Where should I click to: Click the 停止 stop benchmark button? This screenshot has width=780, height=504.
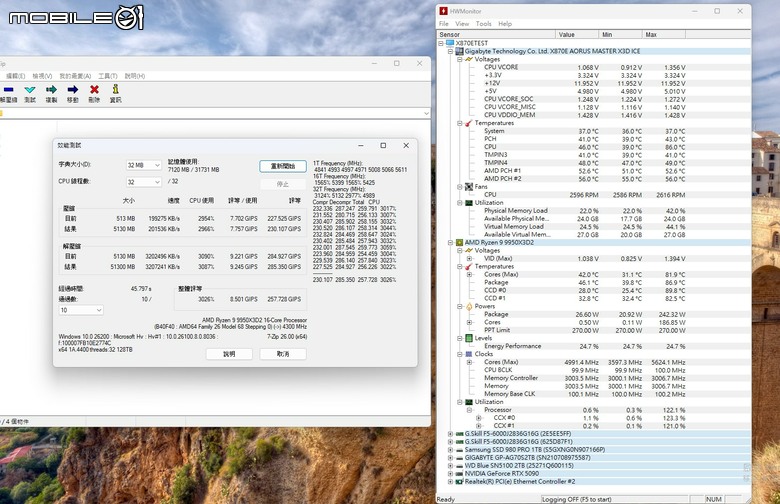283,184
